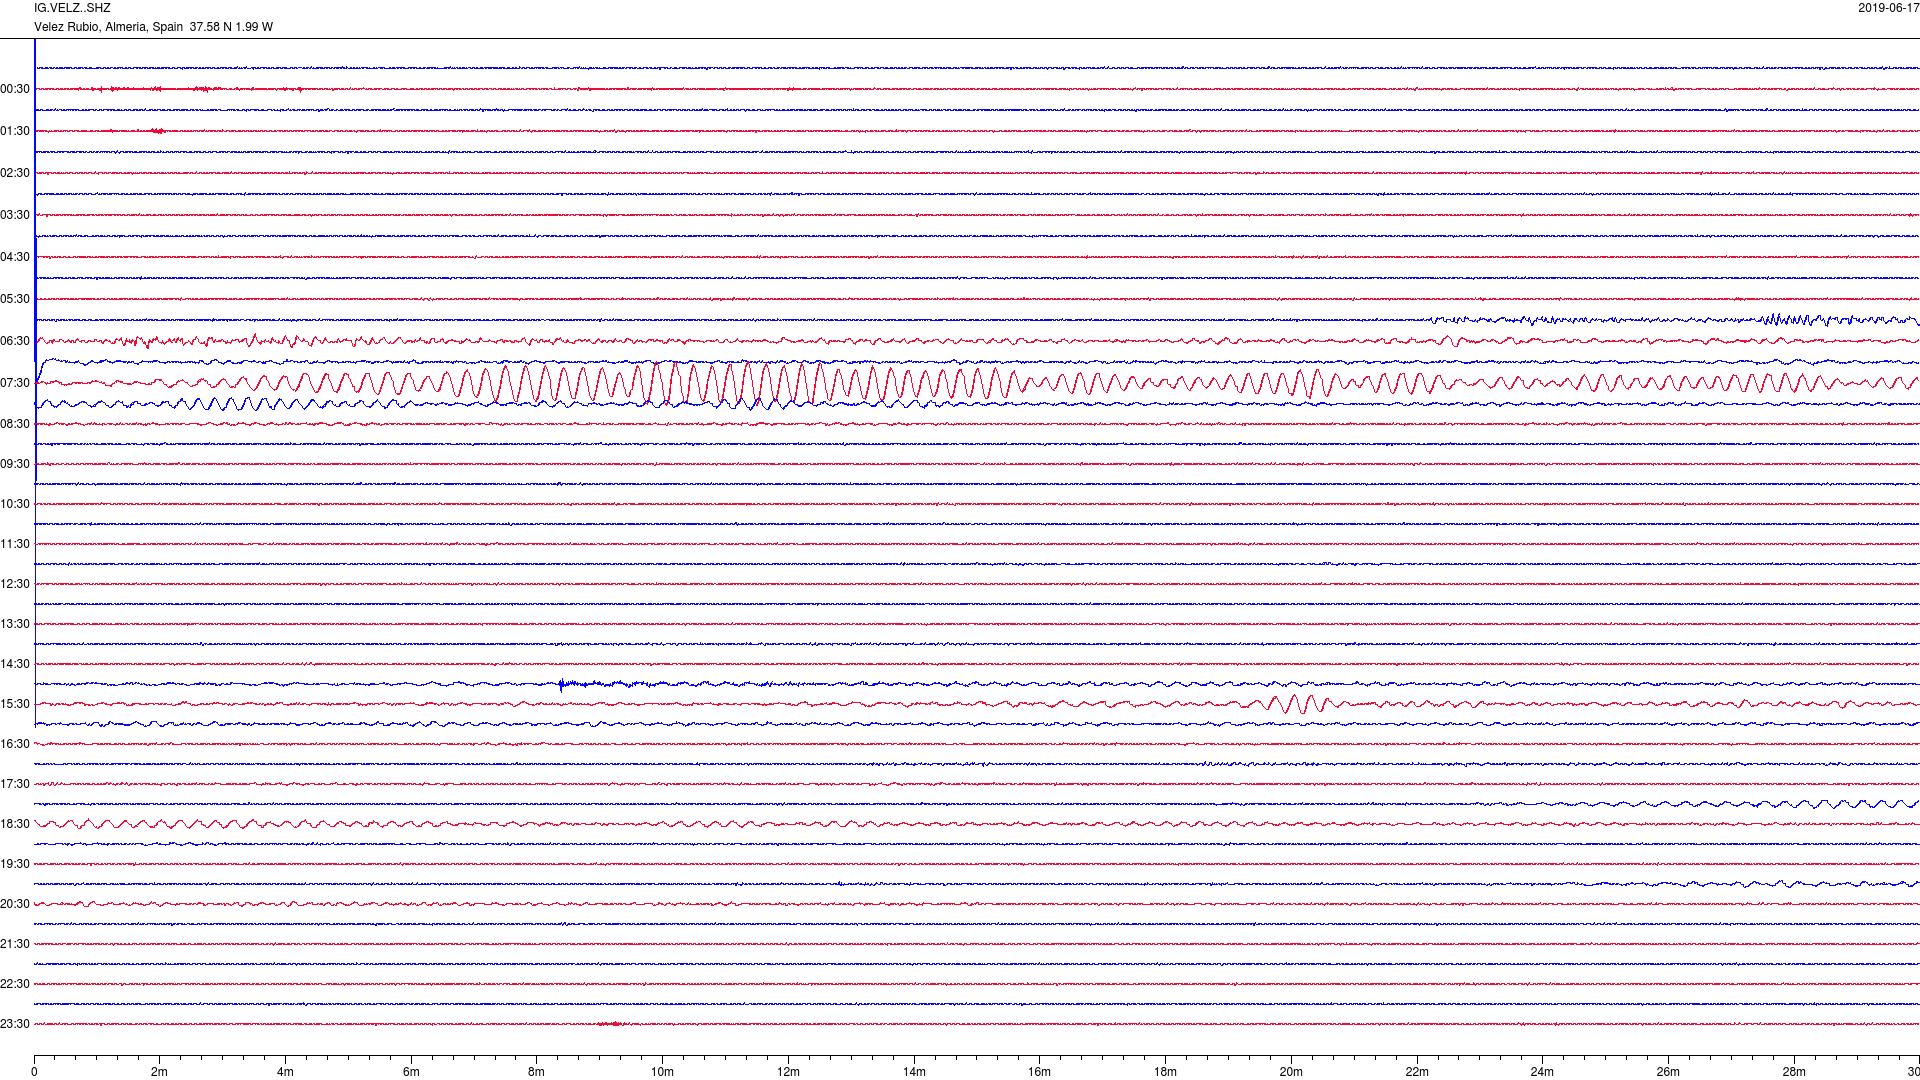Select the 02:30 time label
This screenshot has height=1080, width=1920.
point(15,173)
